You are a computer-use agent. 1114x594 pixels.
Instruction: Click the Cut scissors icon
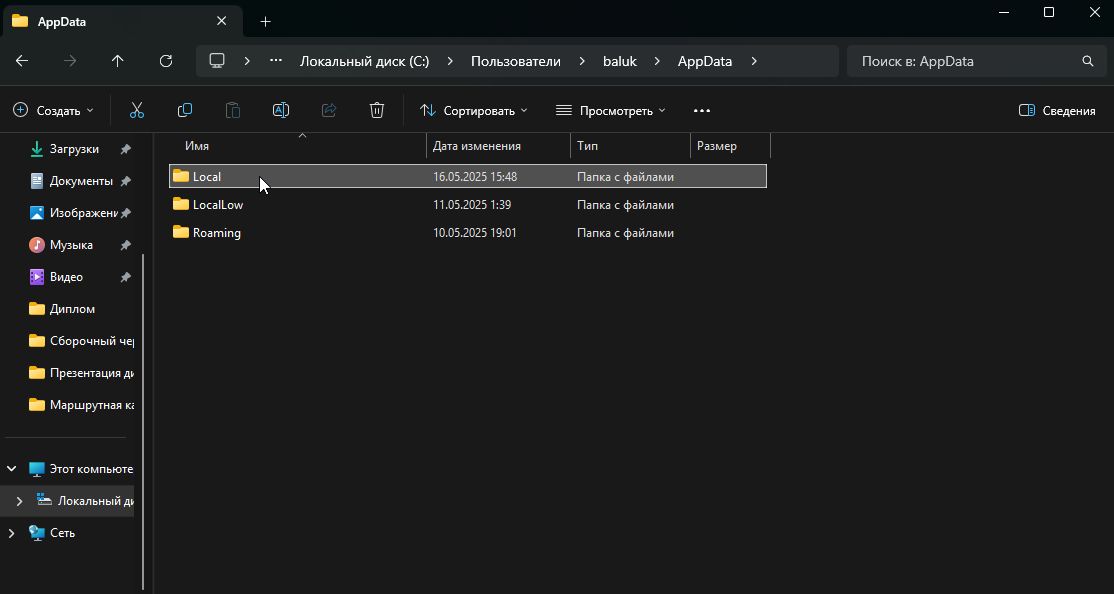pyautogui.click(x=137, y=110)
